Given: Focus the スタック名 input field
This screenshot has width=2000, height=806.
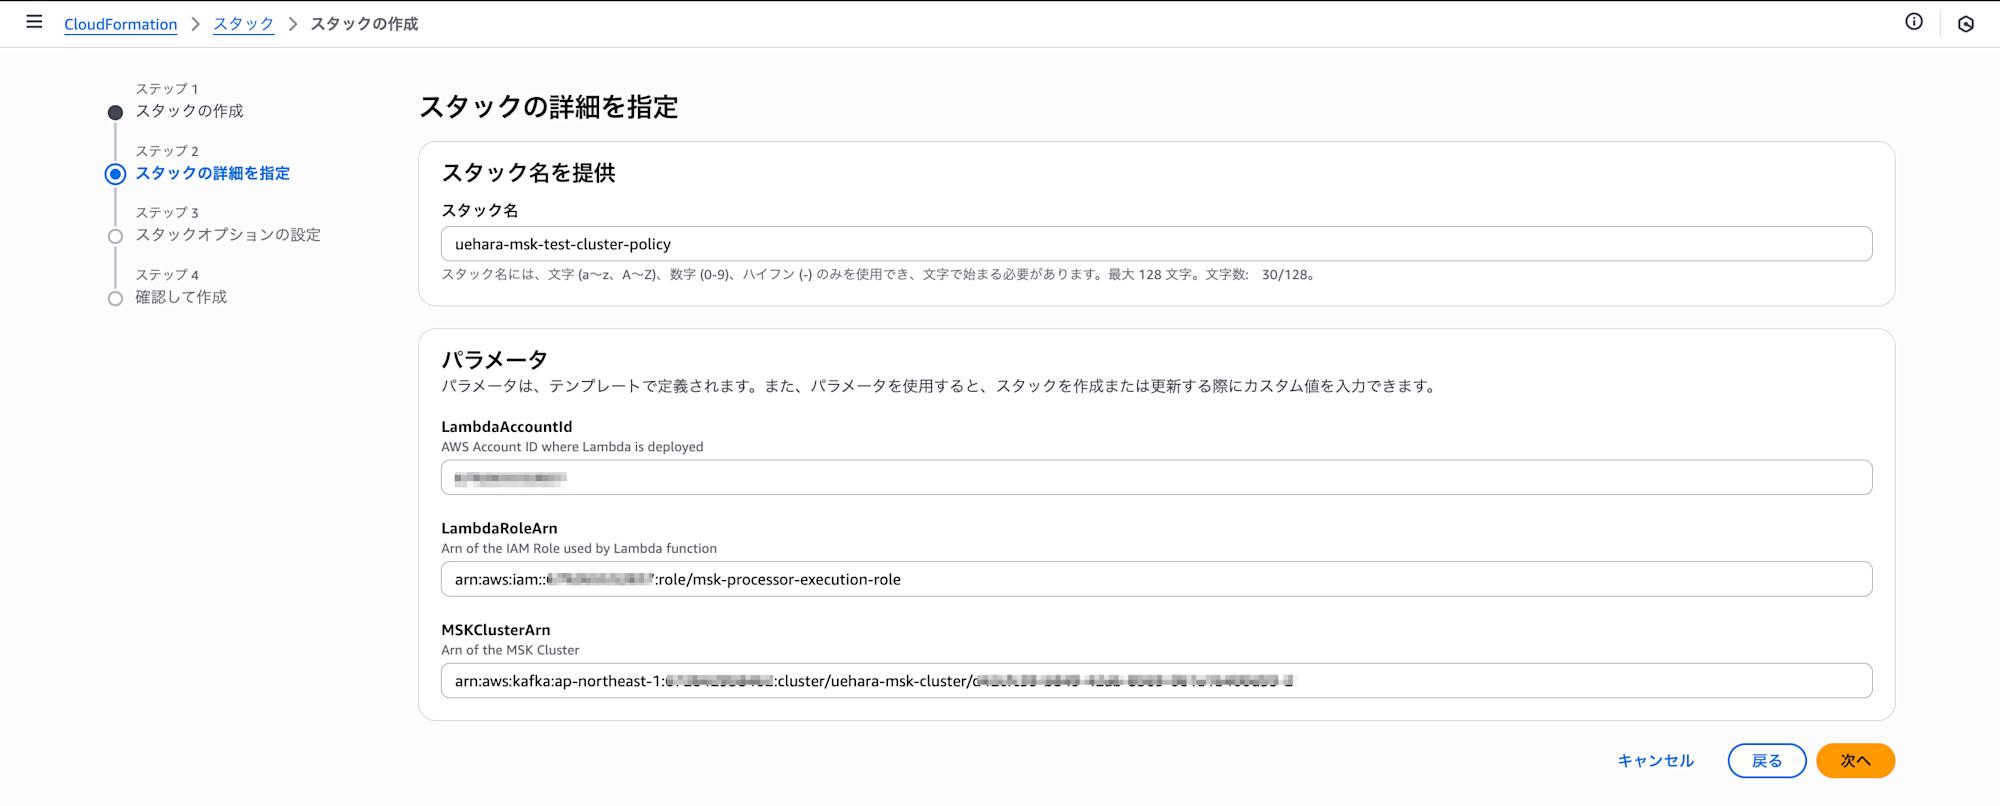Looking at the screenshot, I should pyautogui.click(x=1156, y=244).
